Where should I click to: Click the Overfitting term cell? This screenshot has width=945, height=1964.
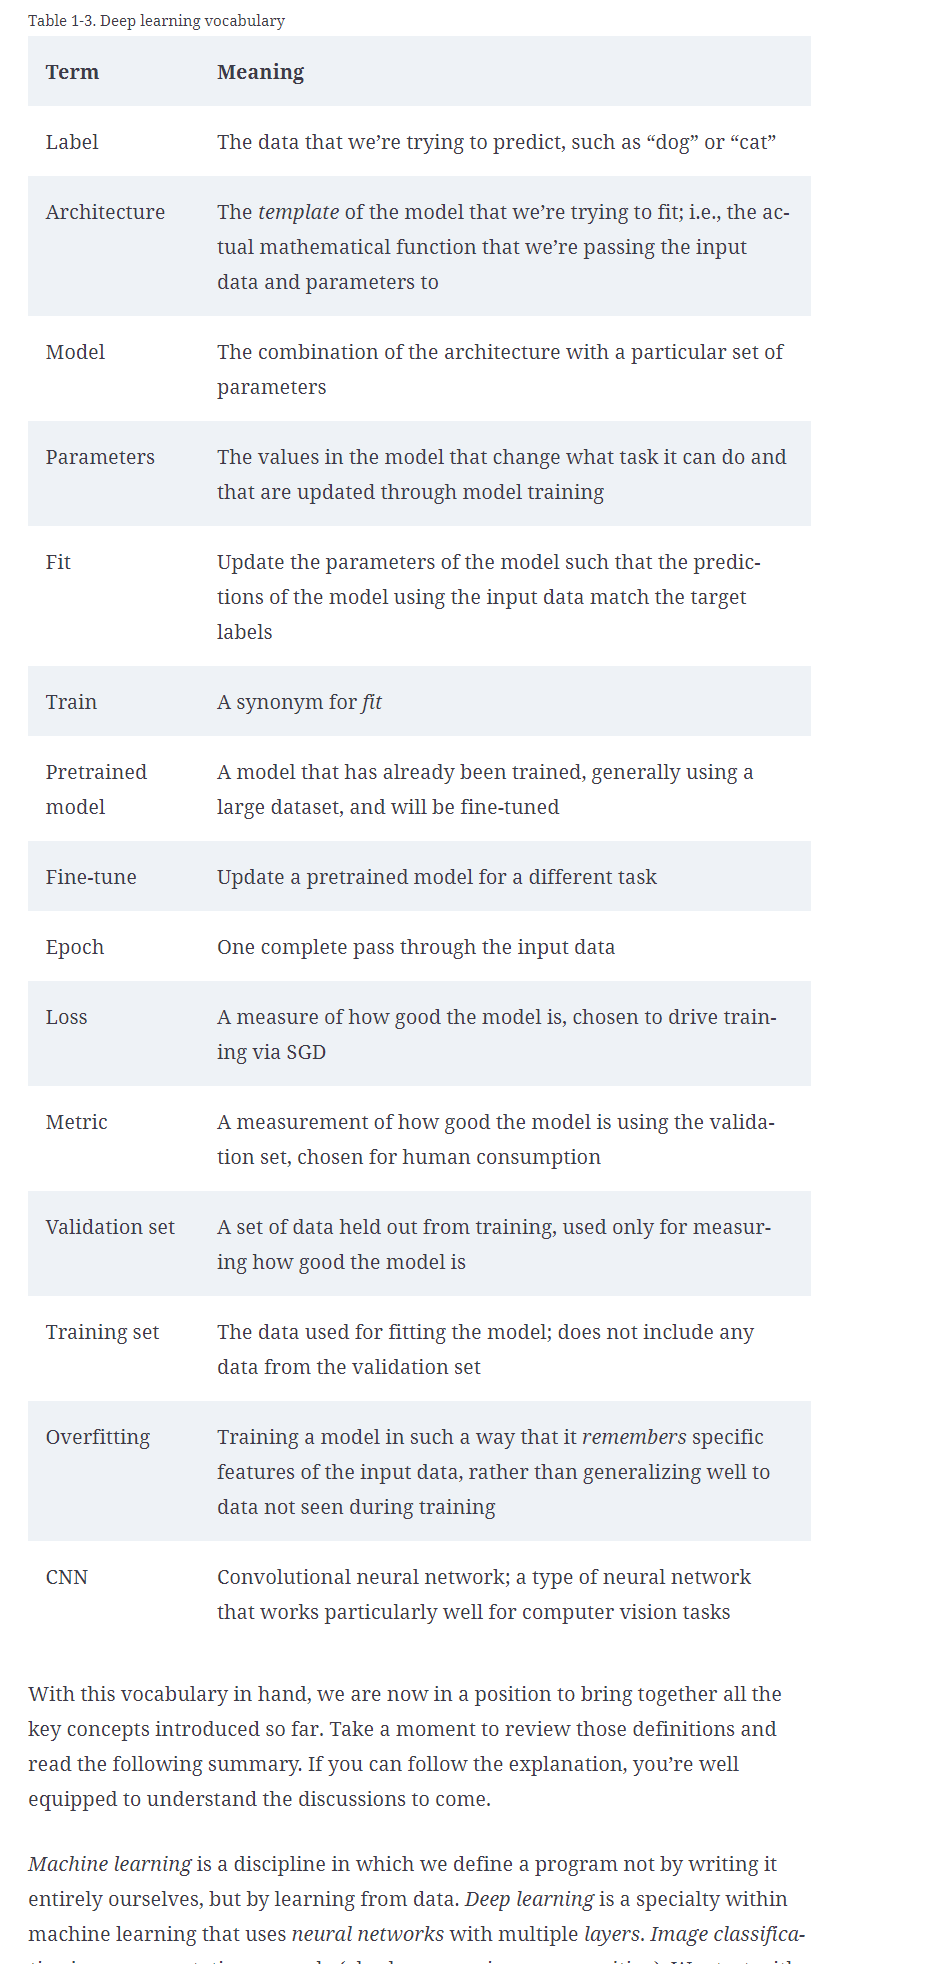point(98,1437)
